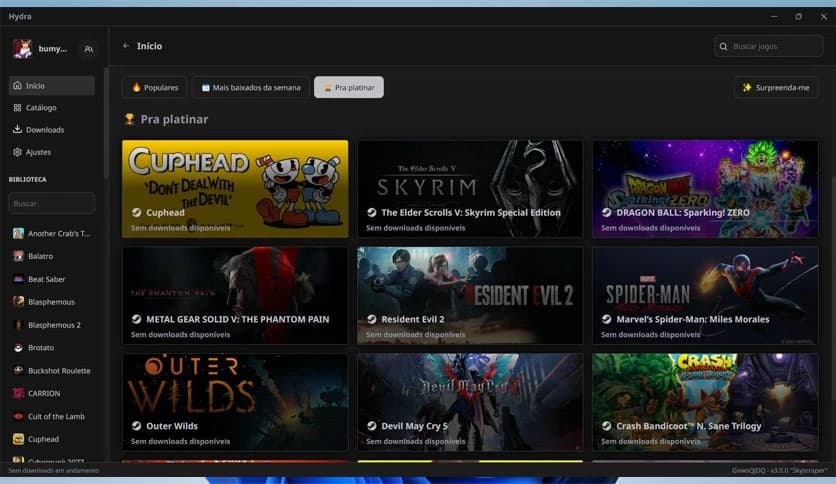Click the user profile avatar
This screenshot has width=836, height=484.
pos(22,49)
